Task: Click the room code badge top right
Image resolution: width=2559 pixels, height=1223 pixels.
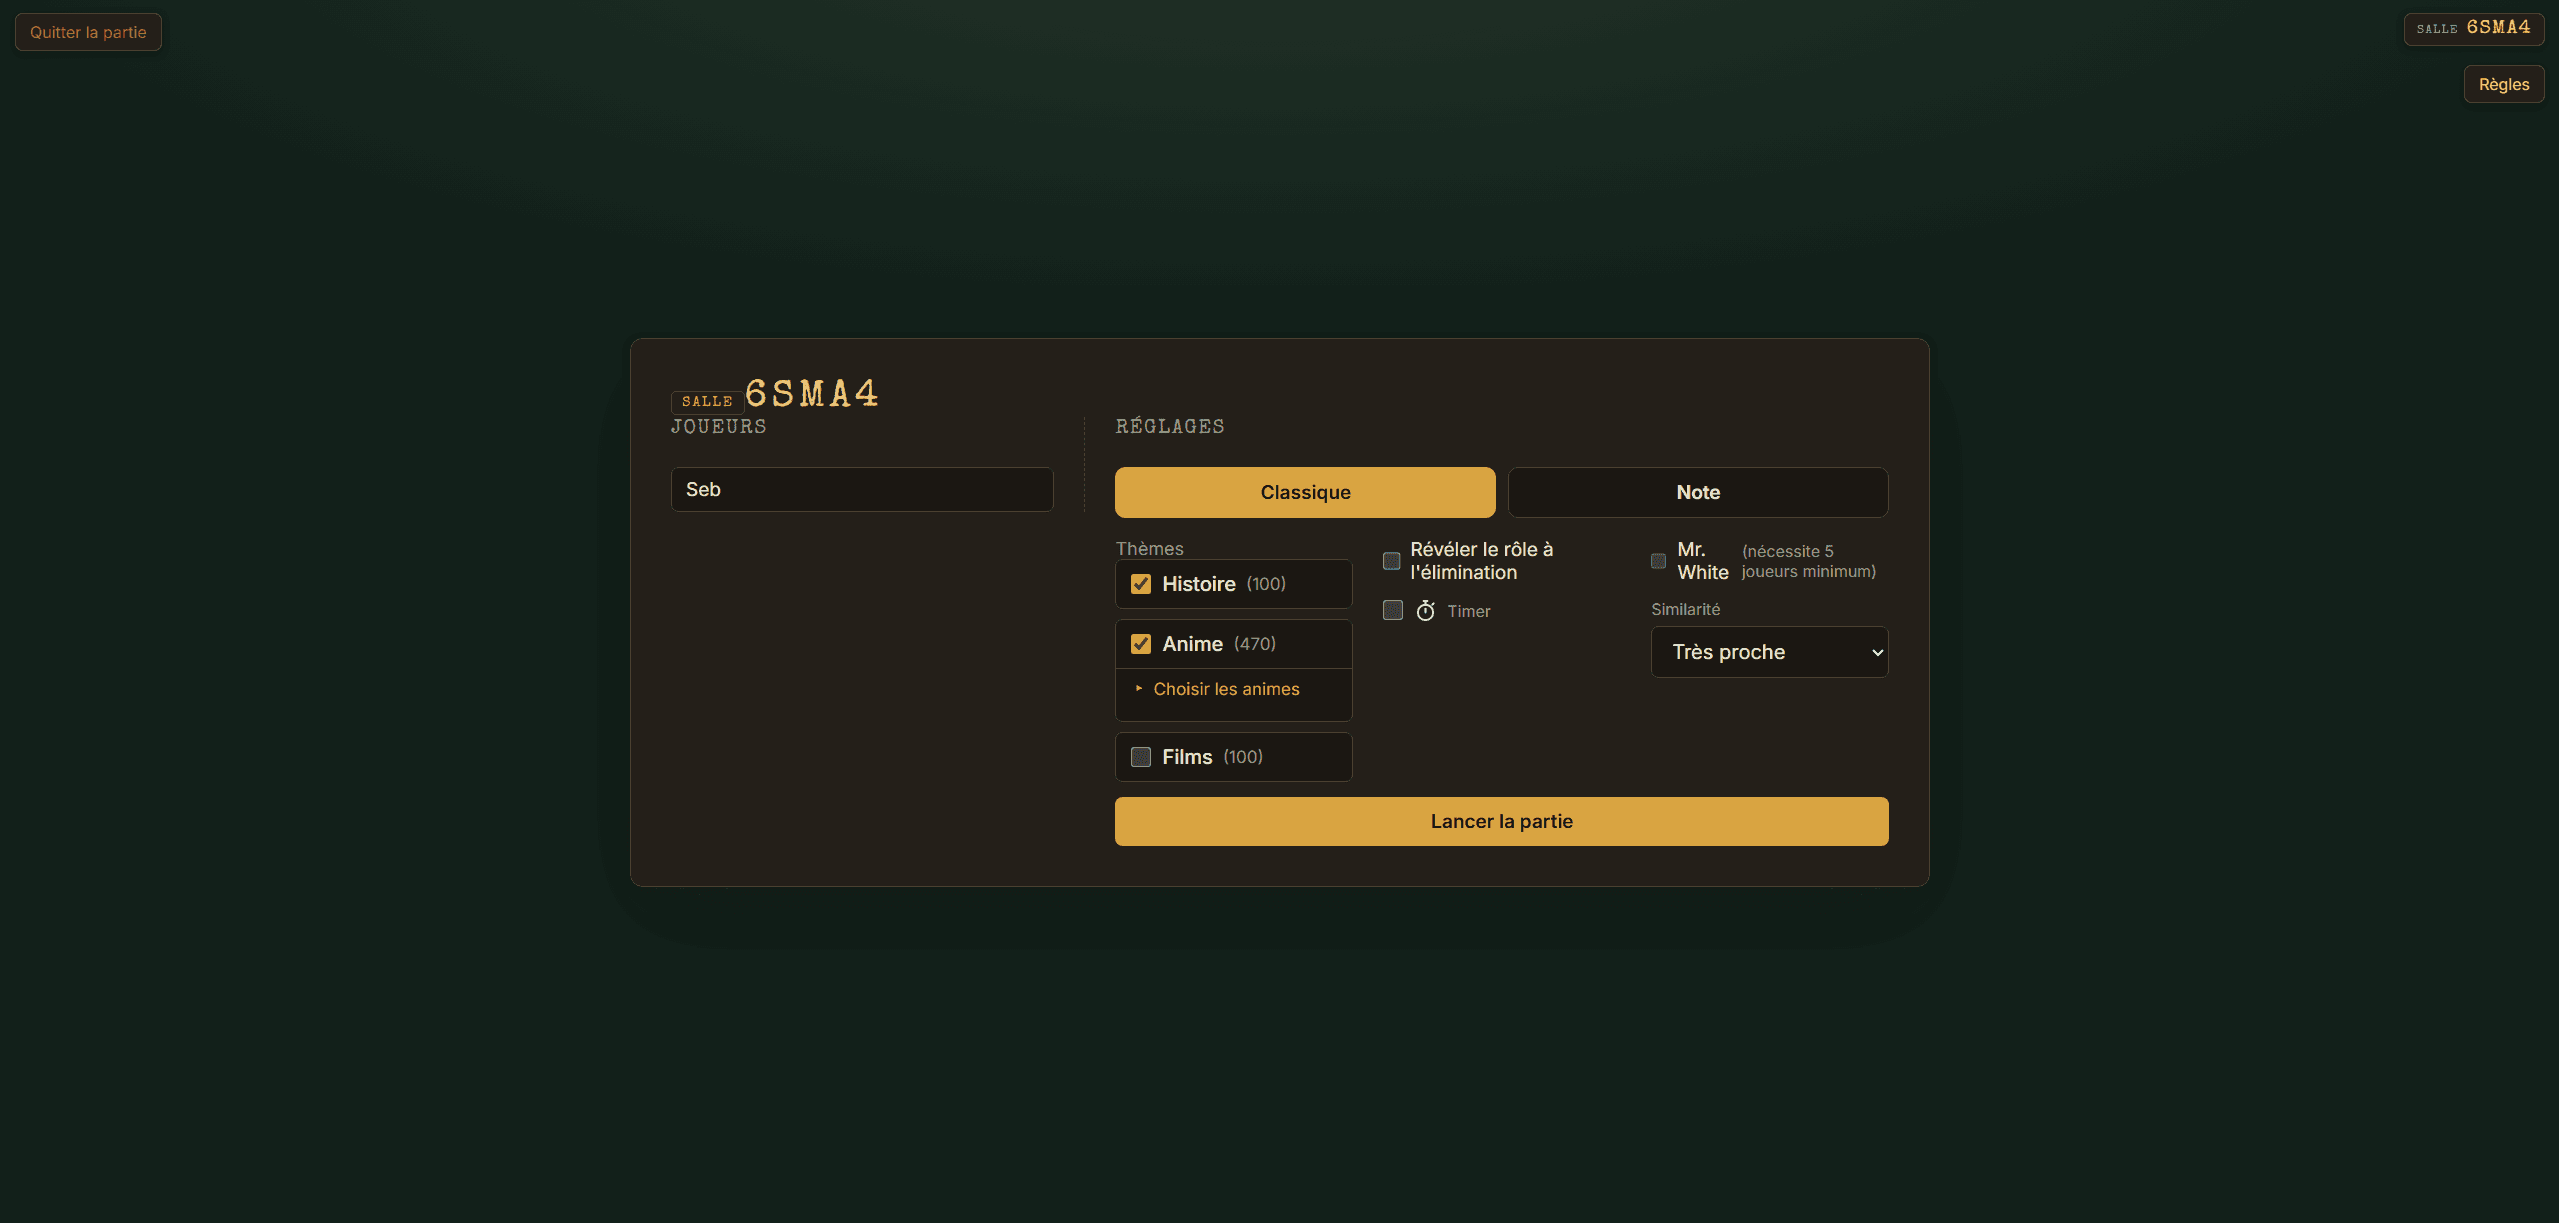Action: pyautogui.click(x=2473, y=28)
